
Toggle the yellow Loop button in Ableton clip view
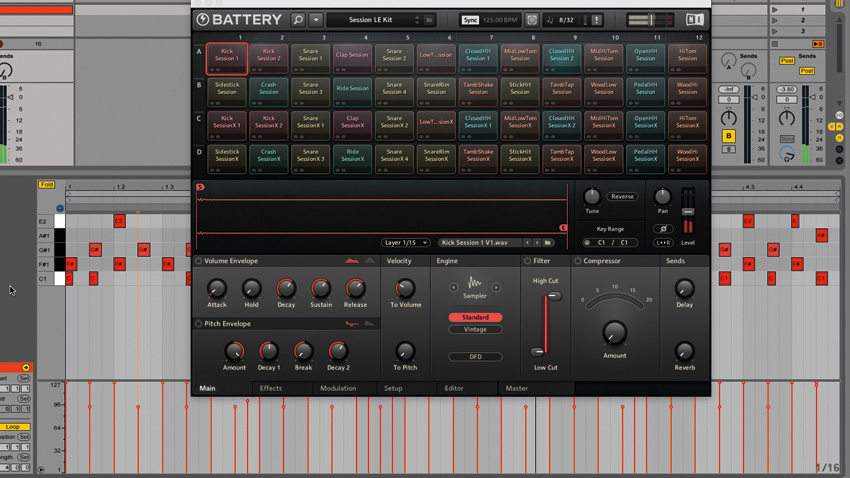pyautogui.click(x=14, y=427)
